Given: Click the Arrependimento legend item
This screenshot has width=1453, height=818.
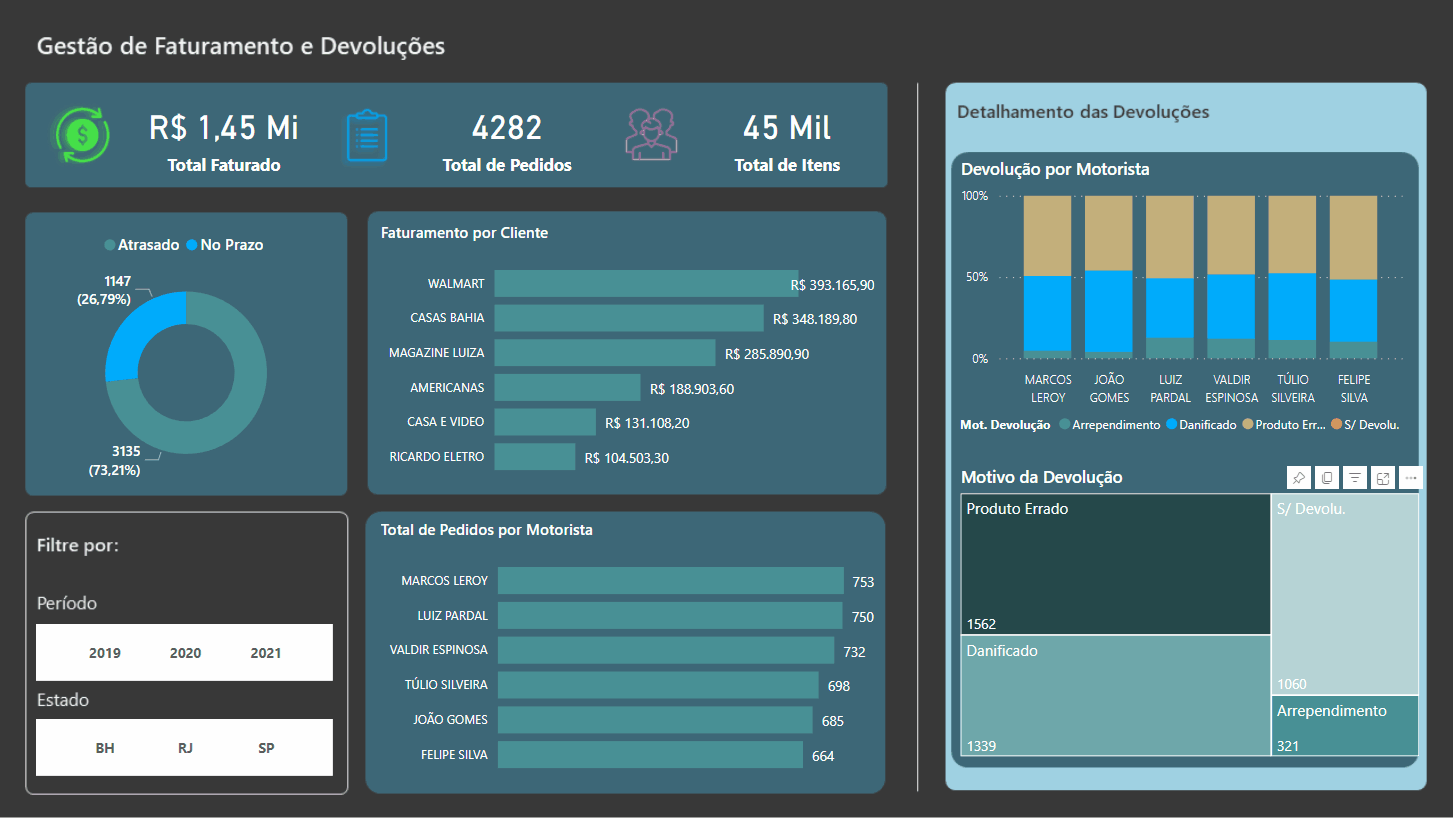Looking at the screenshot, I should 1109,425.
